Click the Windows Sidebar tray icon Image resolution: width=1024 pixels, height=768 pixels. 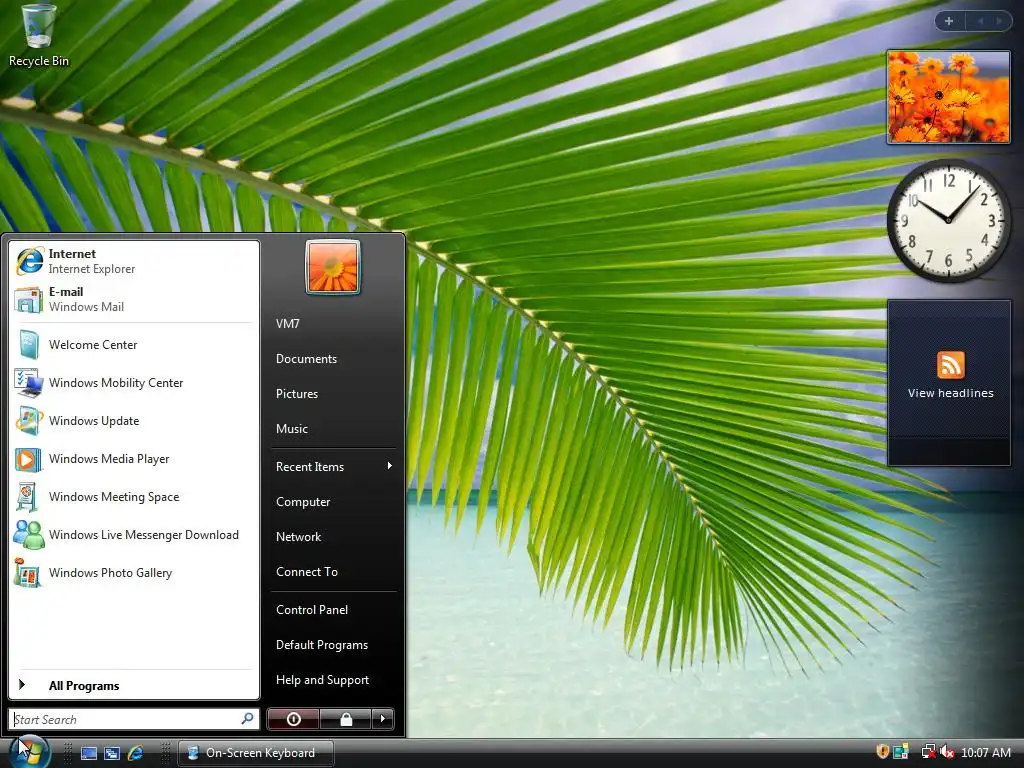click(901, 752)
